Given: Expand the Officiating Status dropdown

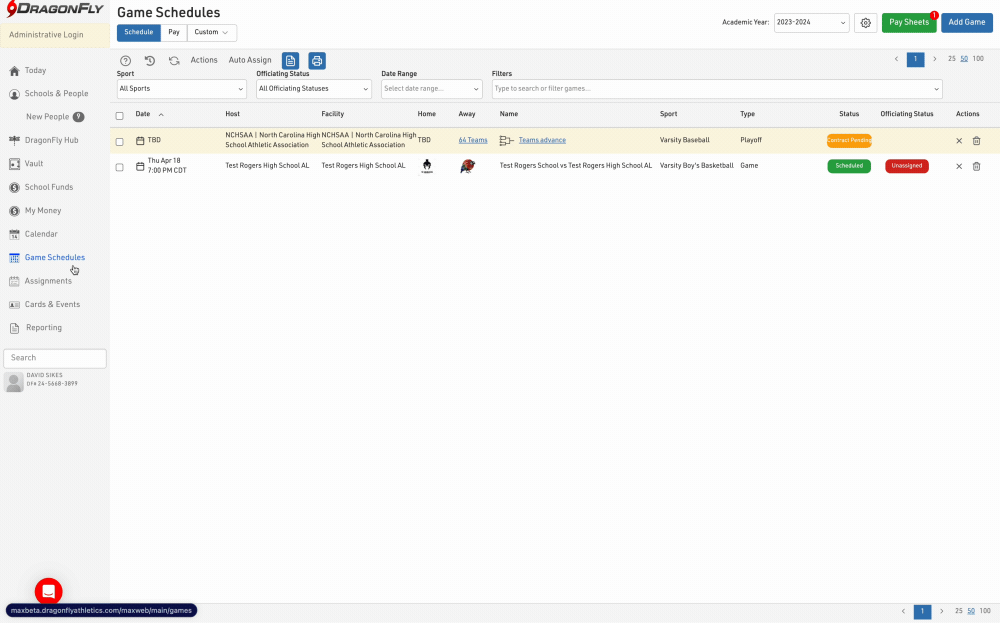Looking at the screenshot, I should [x=313, y=89].
